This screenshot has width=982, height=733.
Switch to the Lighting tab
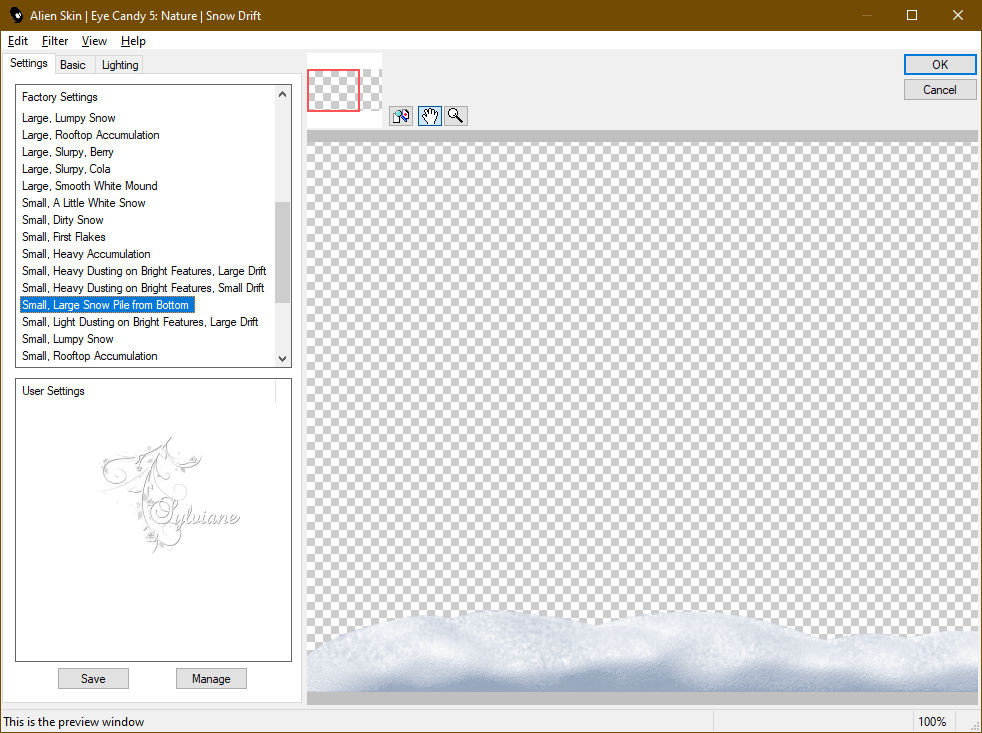[120, 65]
